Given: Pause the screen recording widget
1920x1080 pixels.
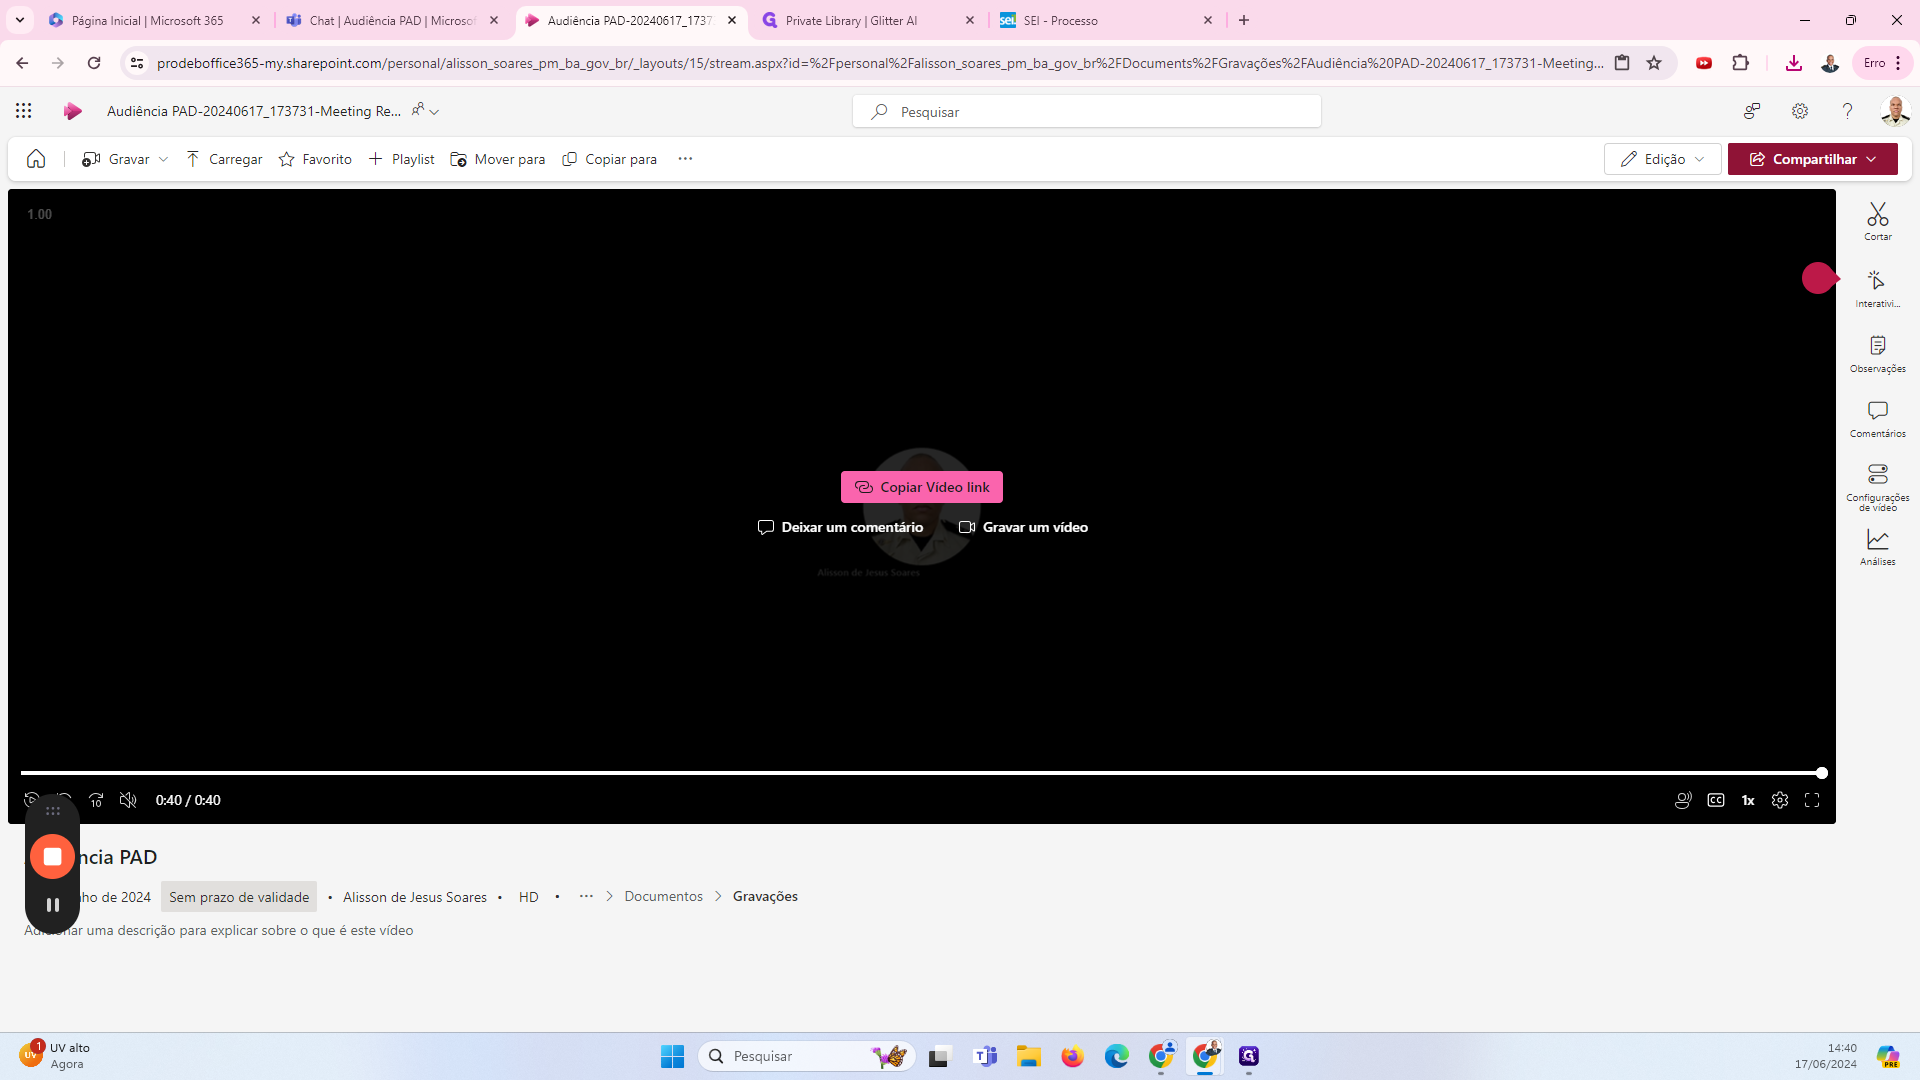Looking at the screenshot, I should click(53, 905).
